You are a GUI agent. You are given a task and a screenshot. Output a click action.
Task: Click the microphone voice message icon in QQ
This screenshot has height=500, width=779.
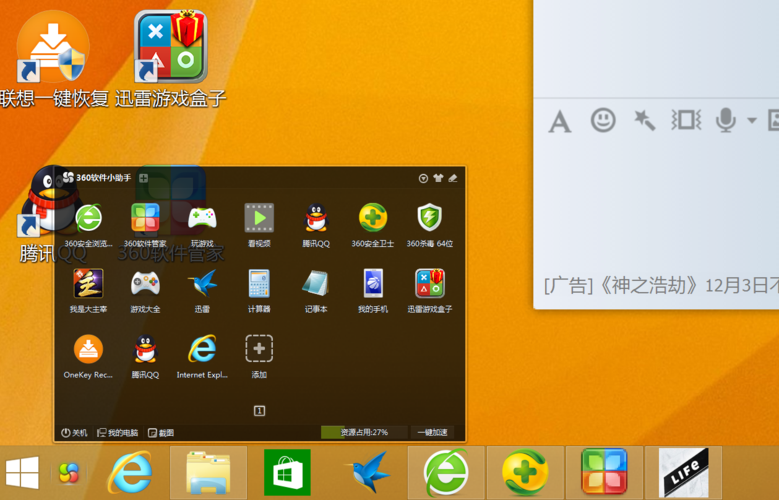[x=725, y=120]
